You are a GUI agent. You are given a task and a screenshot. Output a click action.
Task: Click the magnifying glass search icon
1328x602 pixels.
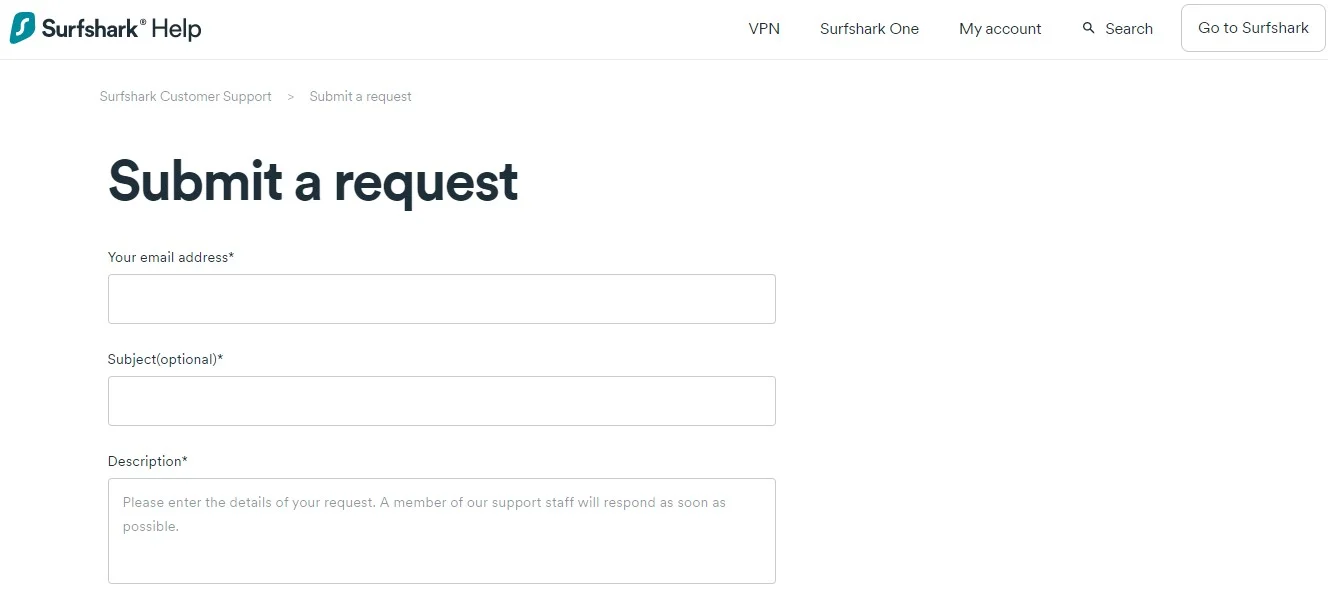tap(1089, 28)
